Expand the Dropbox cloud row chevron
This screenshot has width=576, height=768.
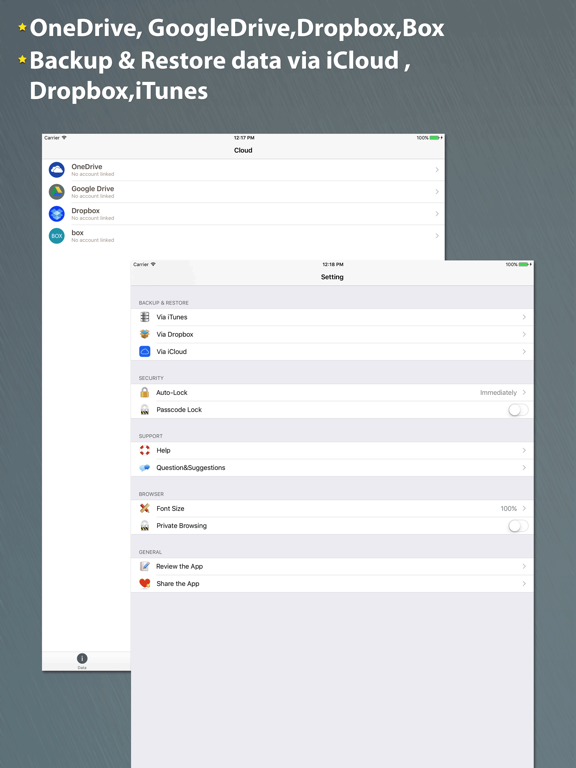437,214
